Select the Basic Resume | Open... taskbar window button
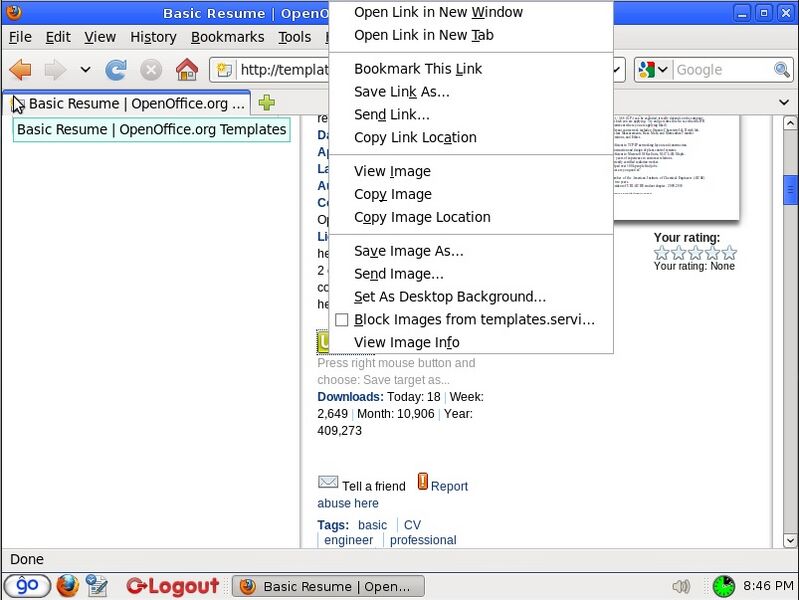Viewport: 799px width, 600px height. [328, 586]
